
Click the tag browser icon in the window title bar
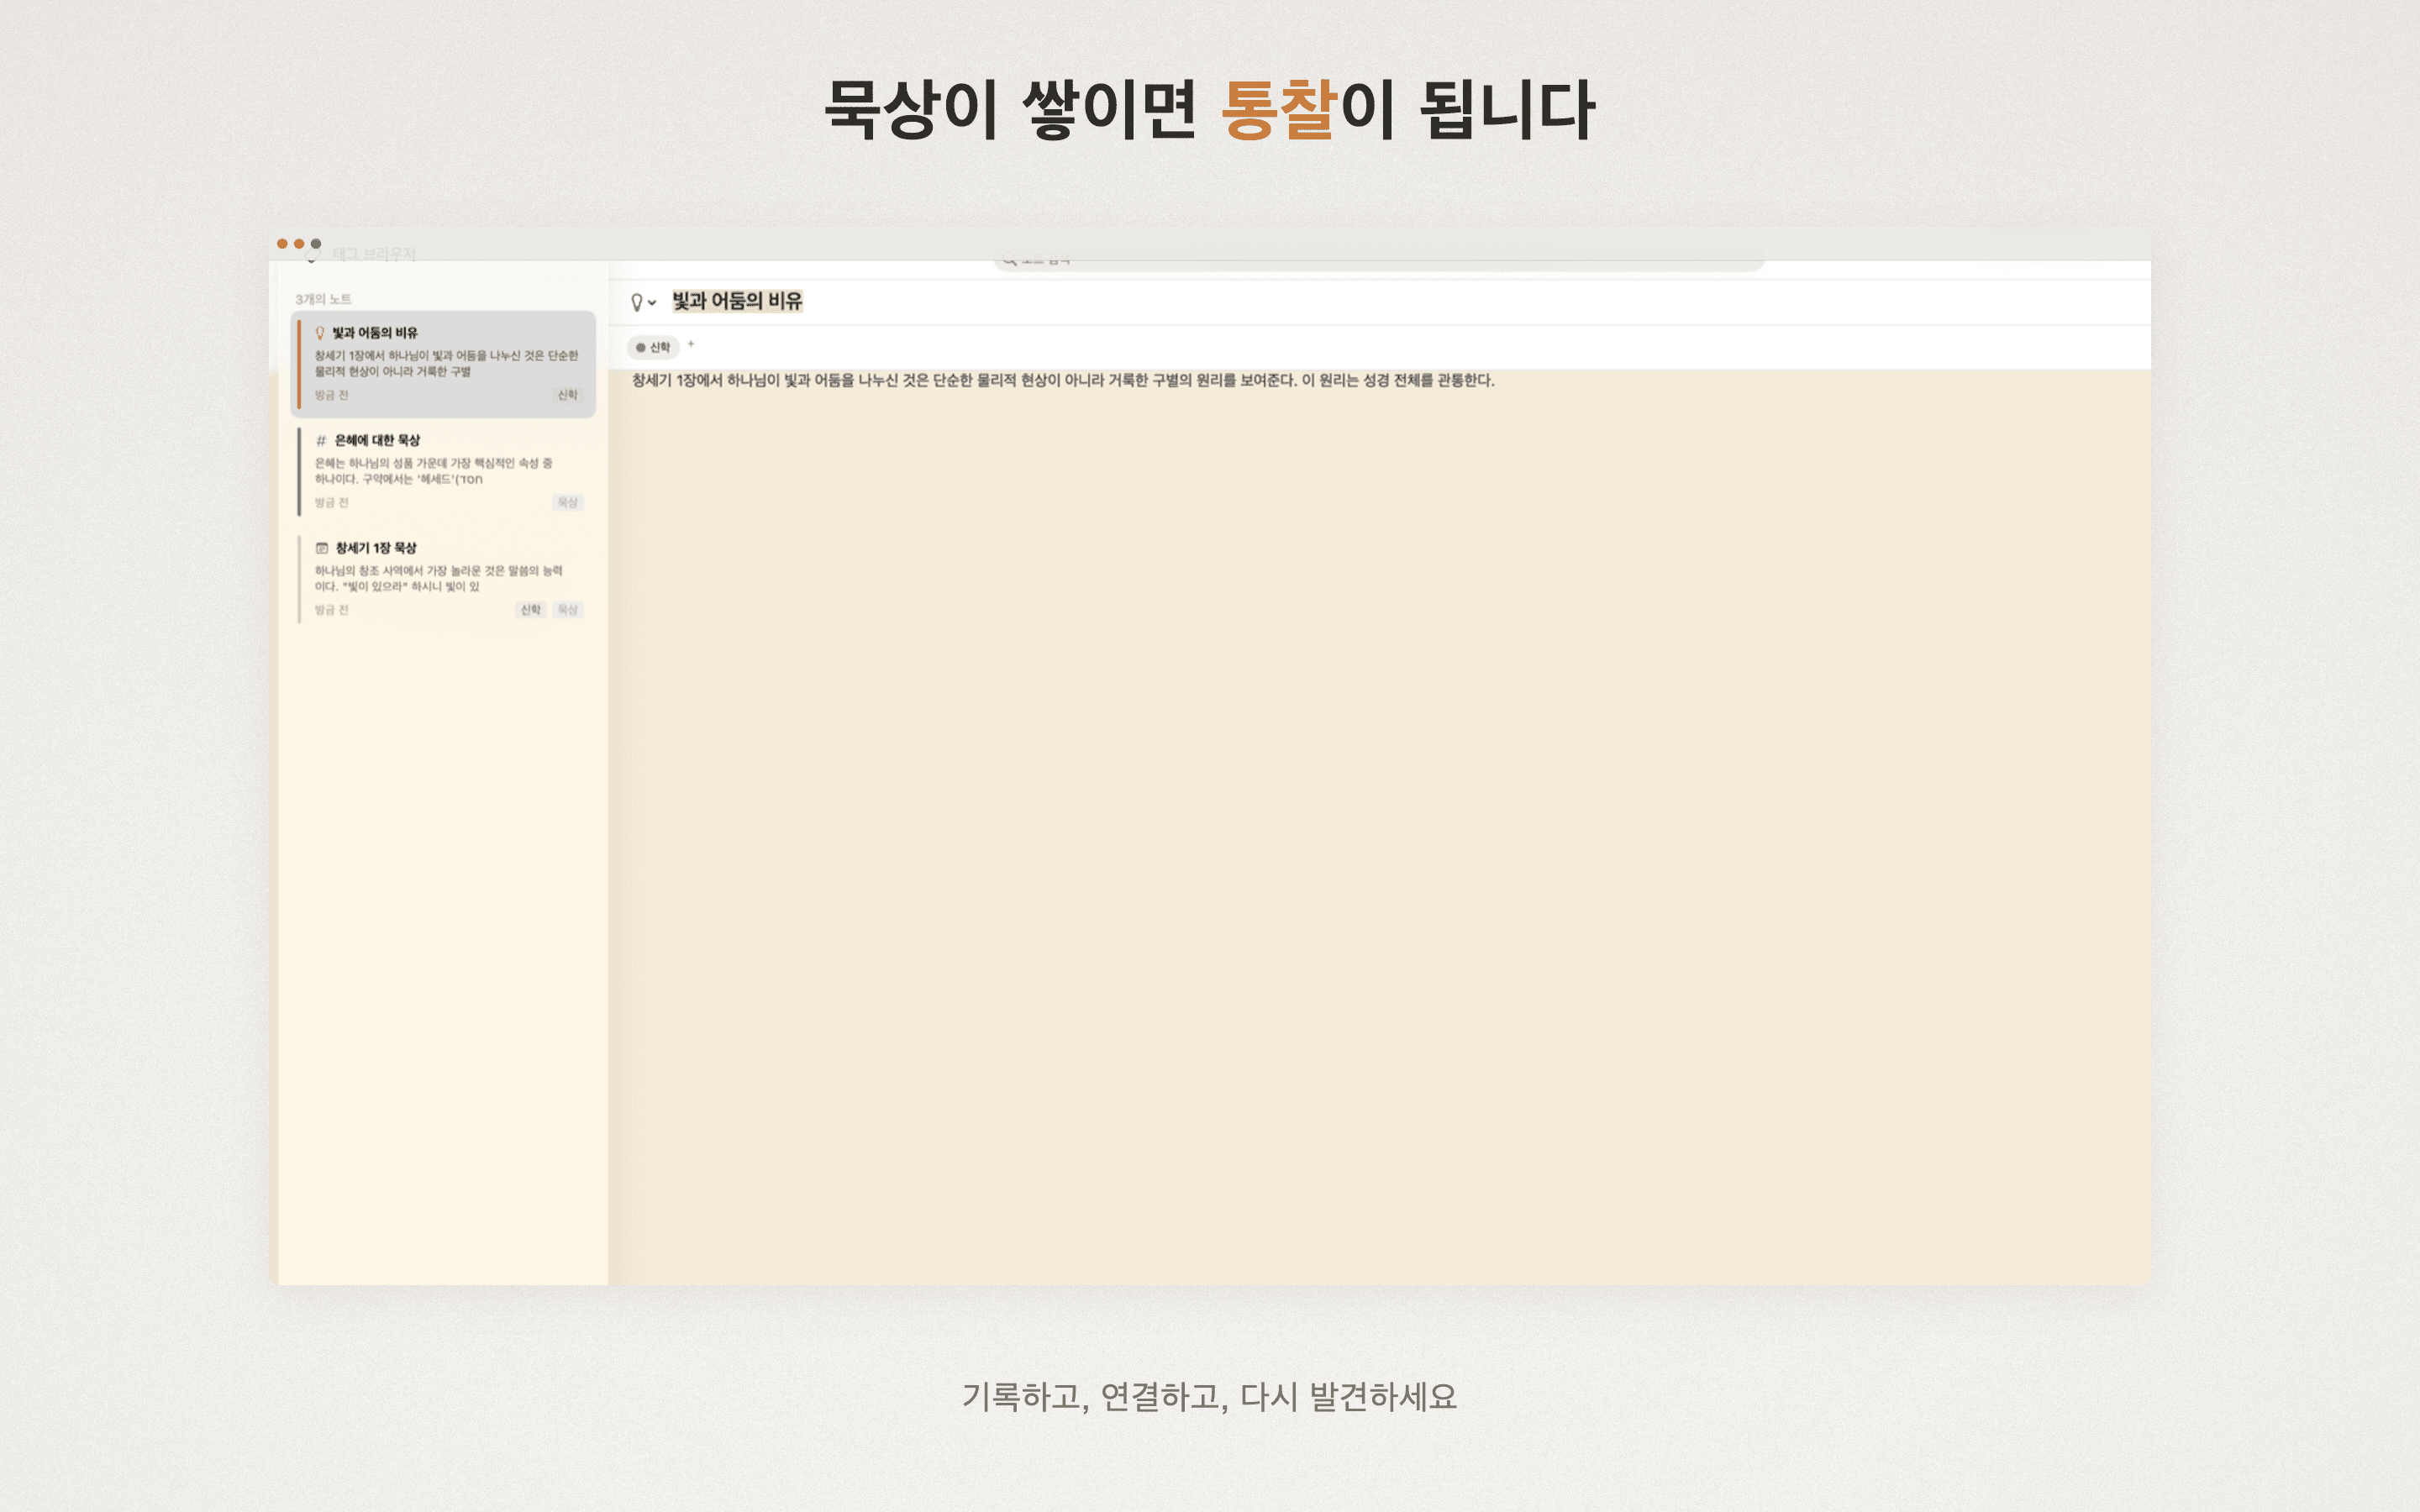tap(312, 255)
